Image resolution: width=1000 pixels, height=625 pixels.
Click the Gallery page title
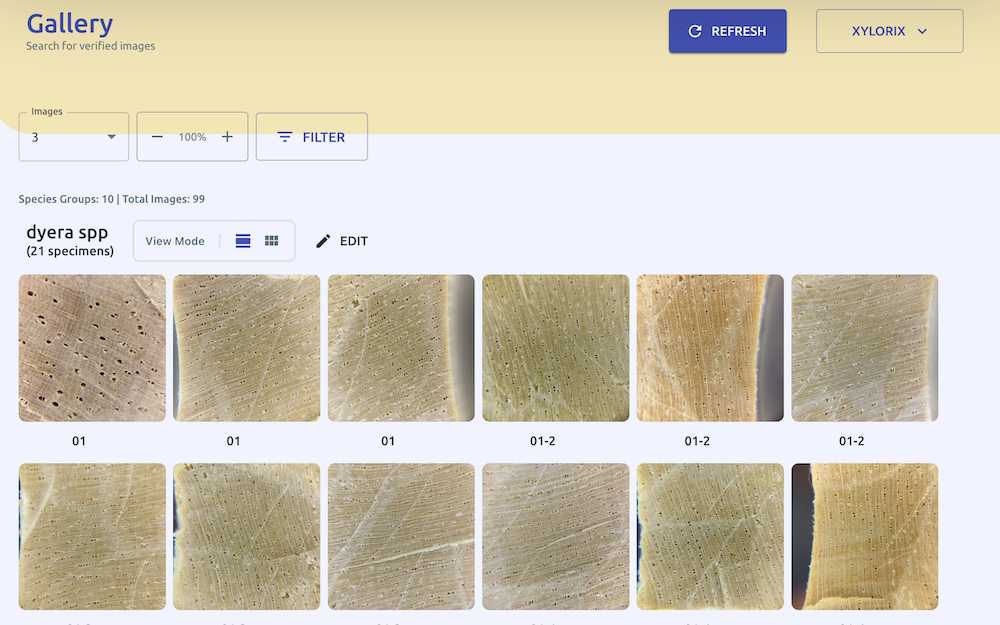click(x=69, y=23)
